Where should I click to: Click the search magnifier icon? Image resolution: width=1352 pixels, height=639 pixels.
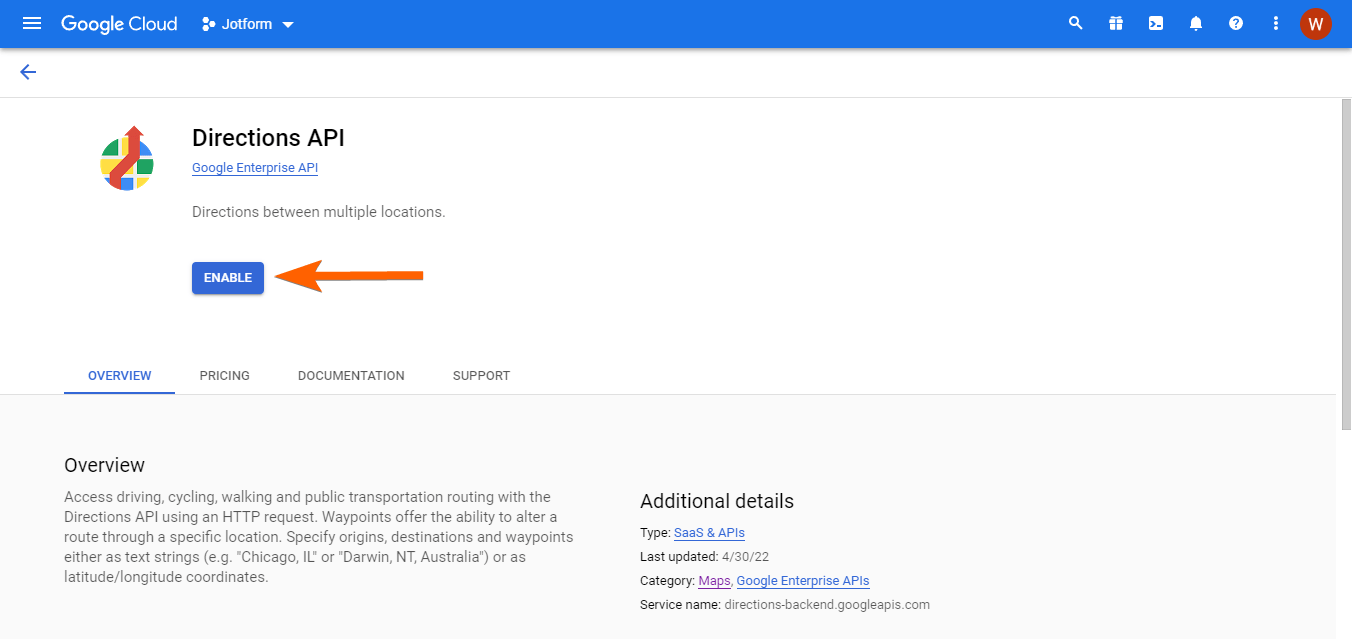[x=1076, y=23]
